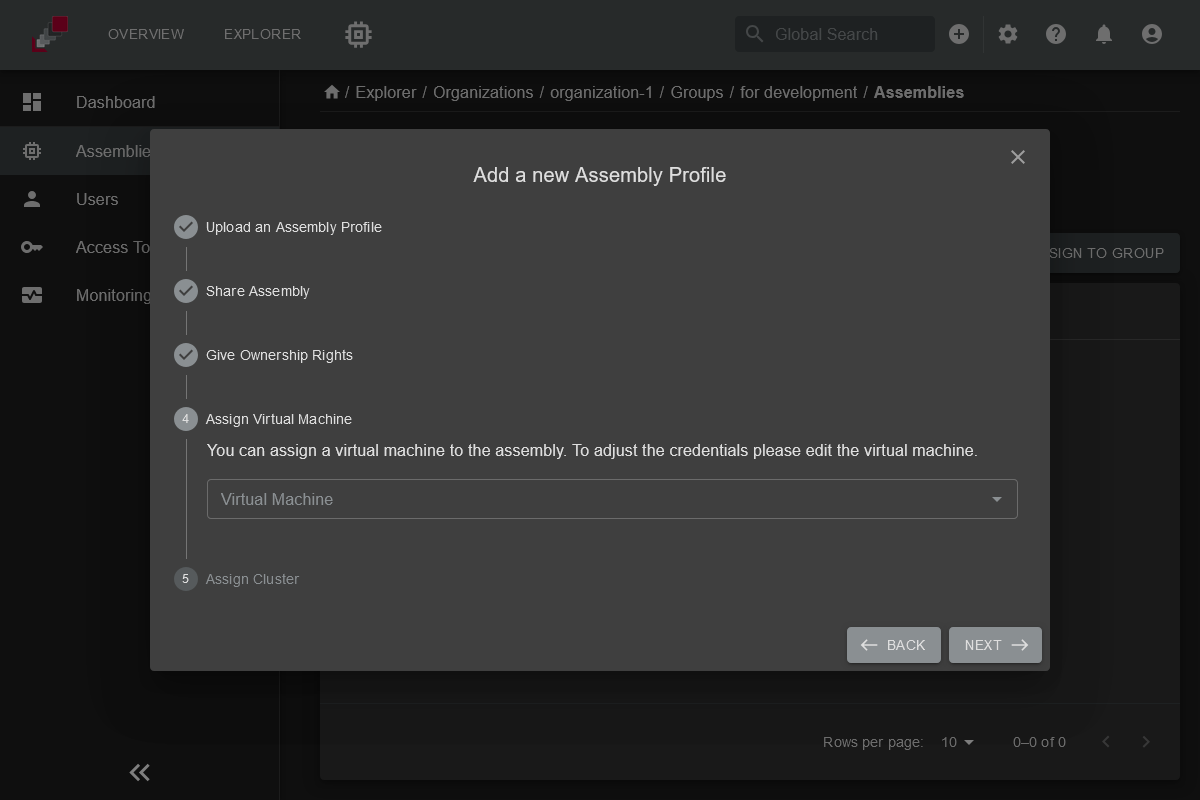This screenshot has height=800, width=1200.
Task: Go to step Give Ownership Rights
Action: [x=264, y=355]
